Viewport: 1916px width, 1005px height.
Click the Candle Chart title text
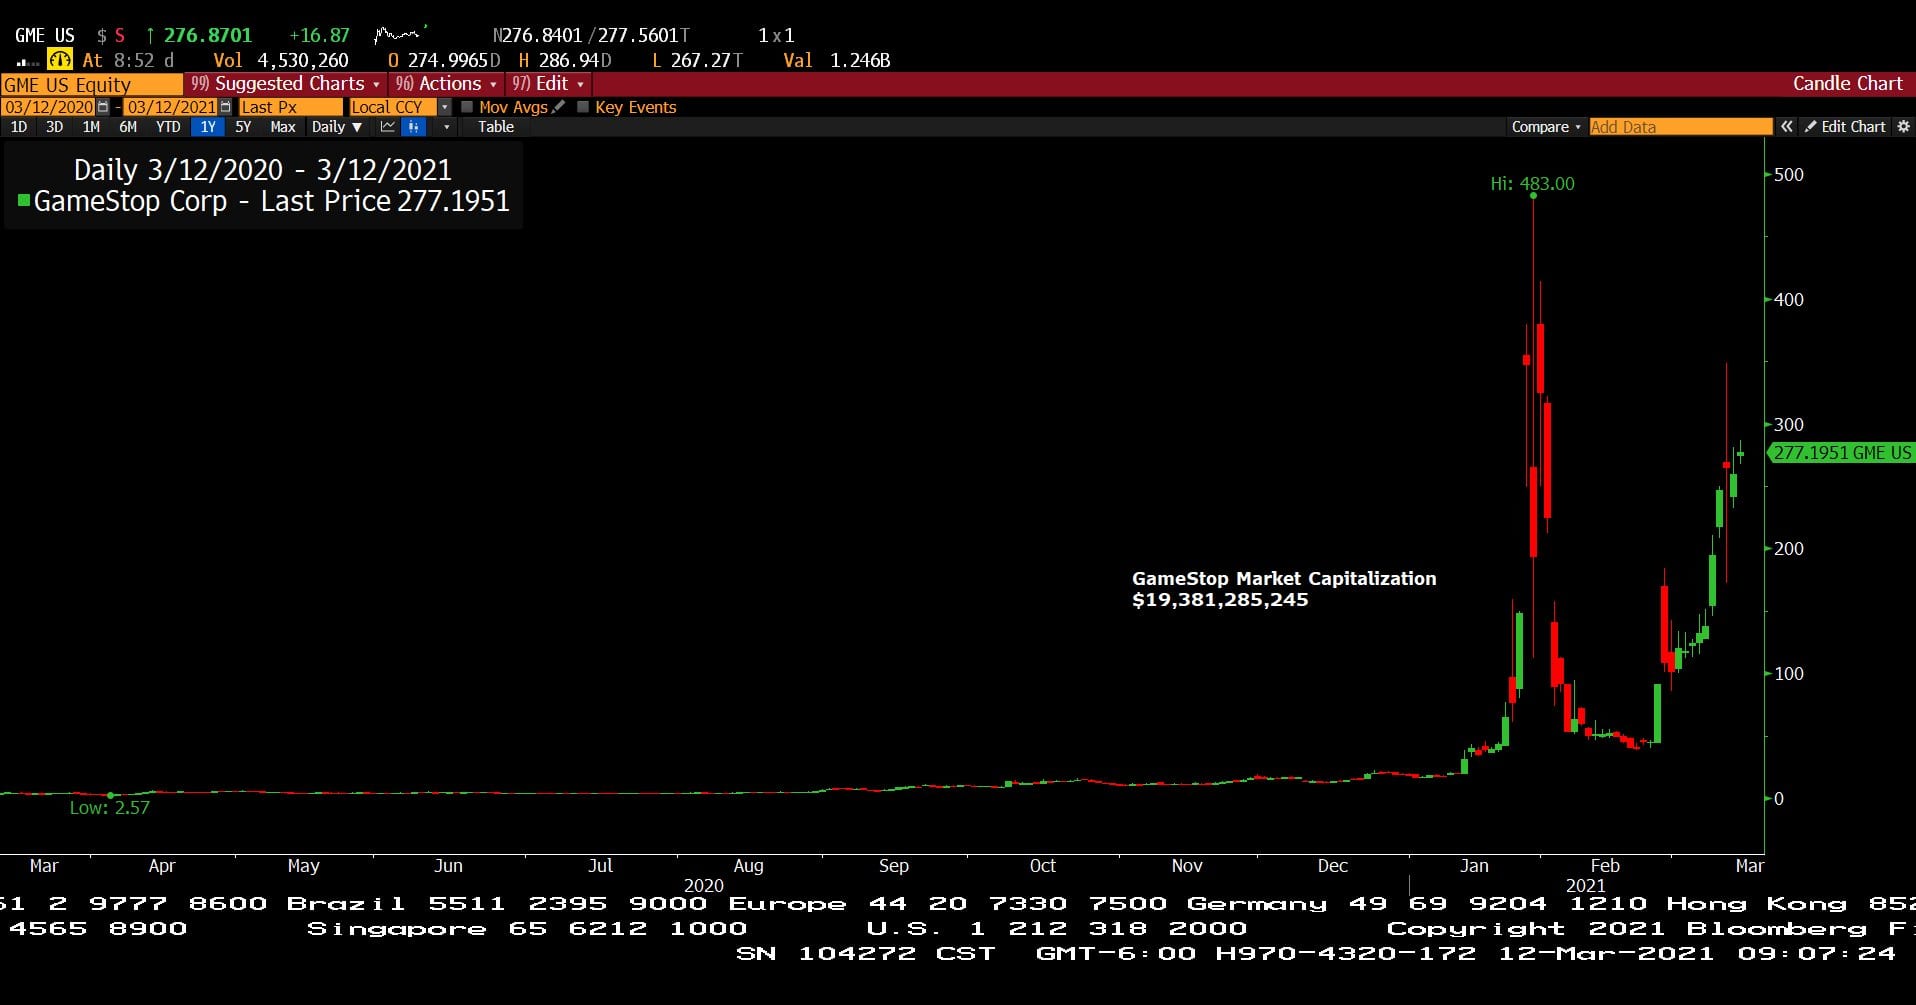1847,84
